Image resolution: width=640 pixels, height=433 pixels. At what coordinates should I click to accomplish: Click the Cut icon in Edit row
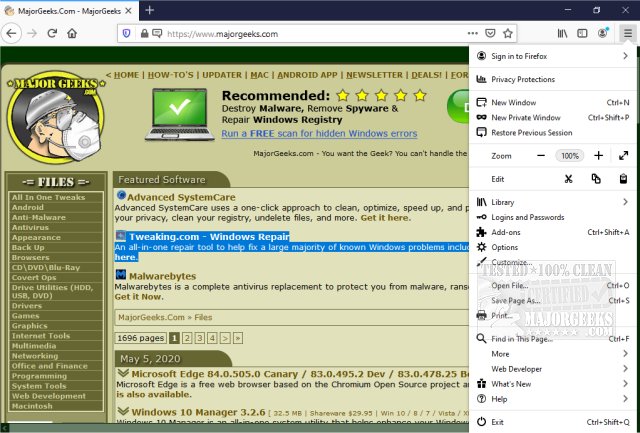(568, 179)
